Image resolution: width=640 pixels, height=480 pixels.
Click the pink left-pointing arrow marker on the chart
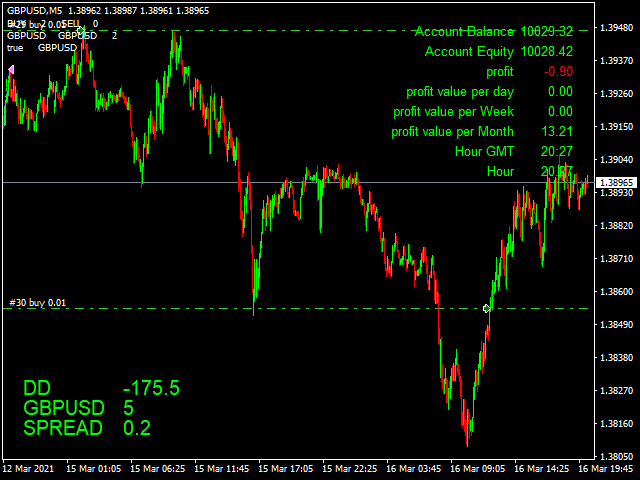tap(11, 70)
